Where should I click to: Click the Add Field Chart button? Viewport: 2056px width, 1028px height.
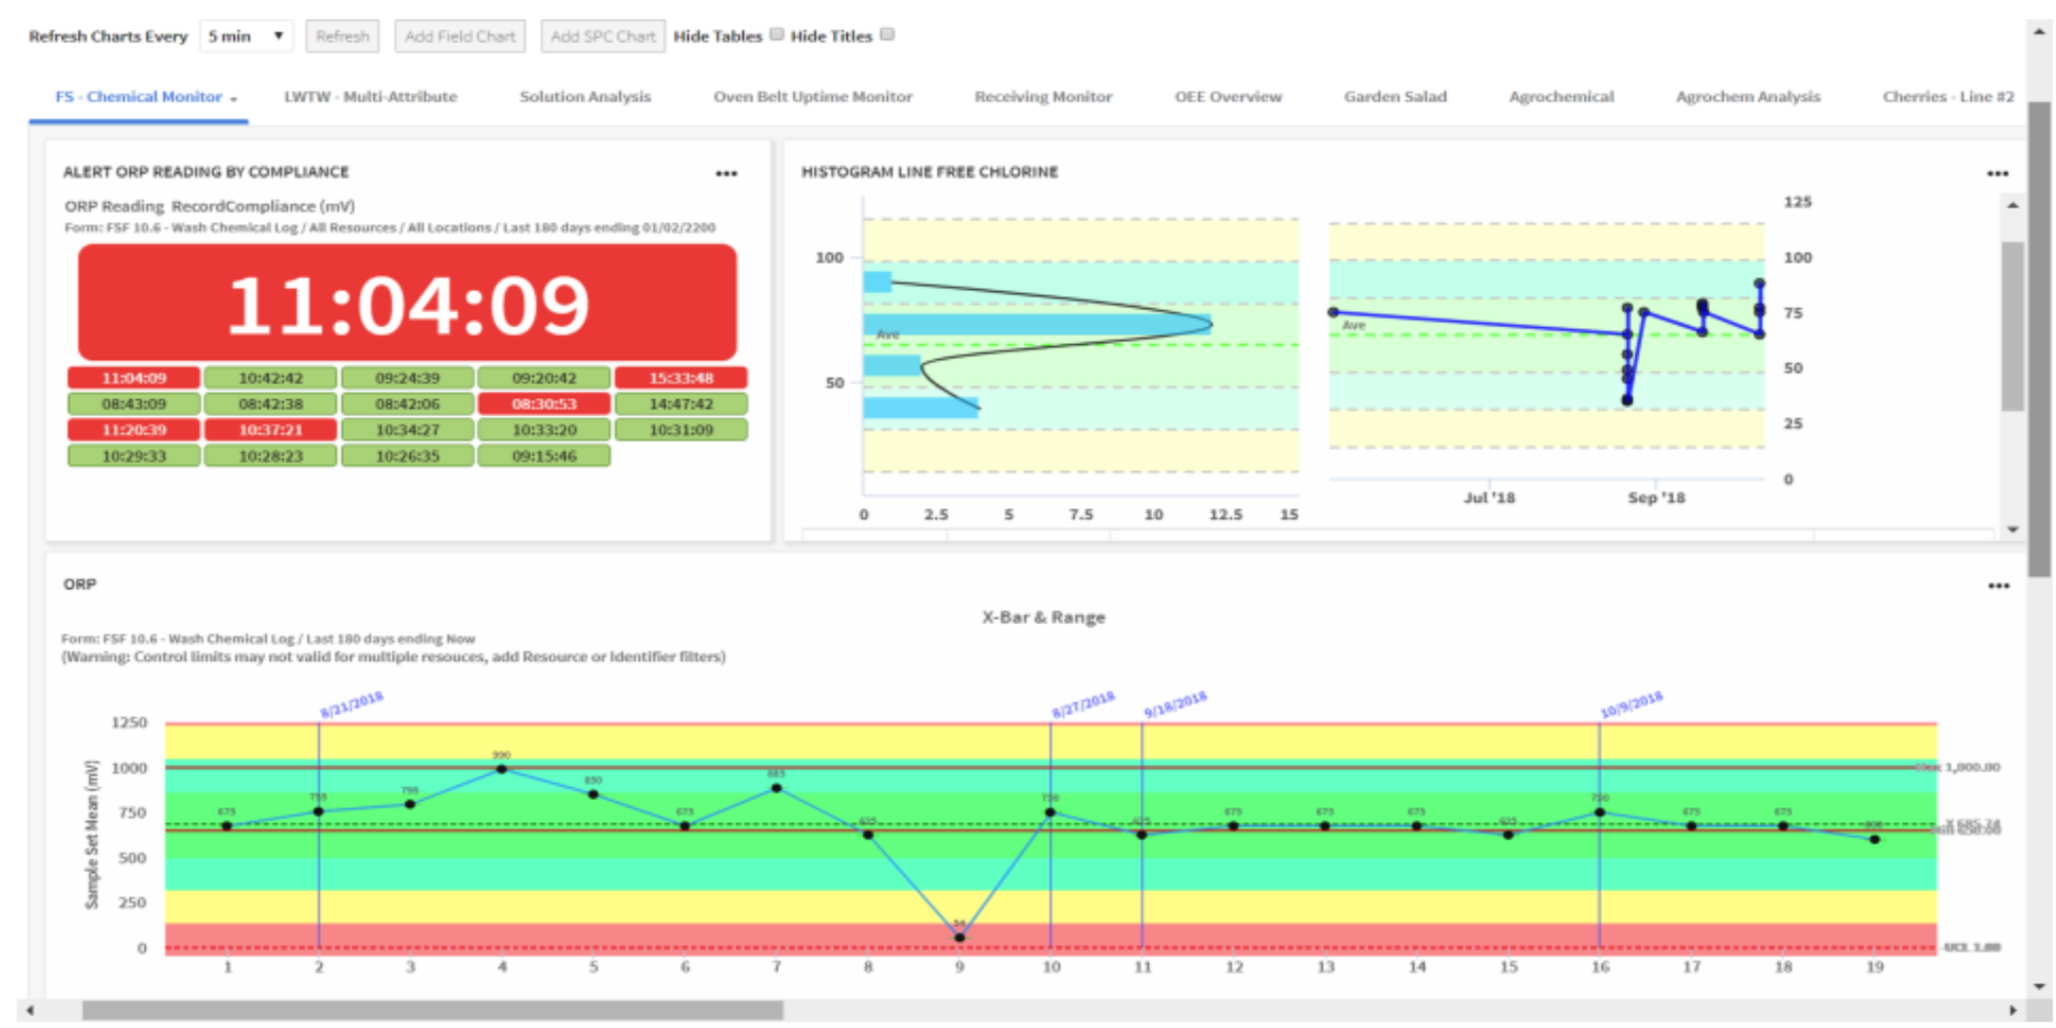pos(460,36)
